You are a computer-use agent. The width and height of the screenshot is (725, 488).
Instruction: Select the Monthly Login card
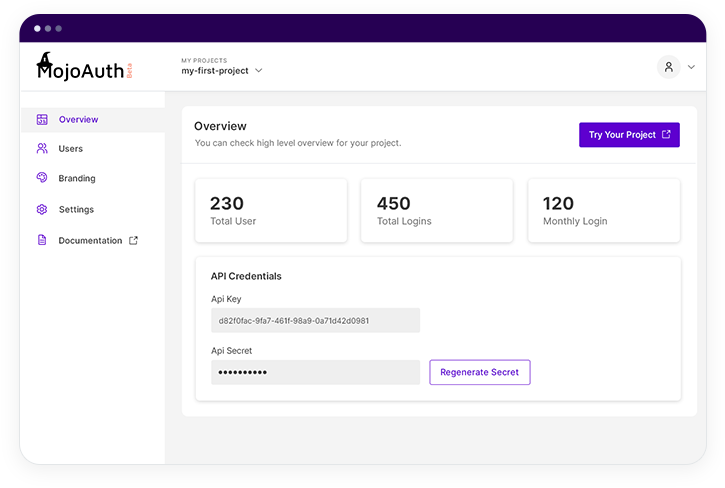click(x=604, y=210)
